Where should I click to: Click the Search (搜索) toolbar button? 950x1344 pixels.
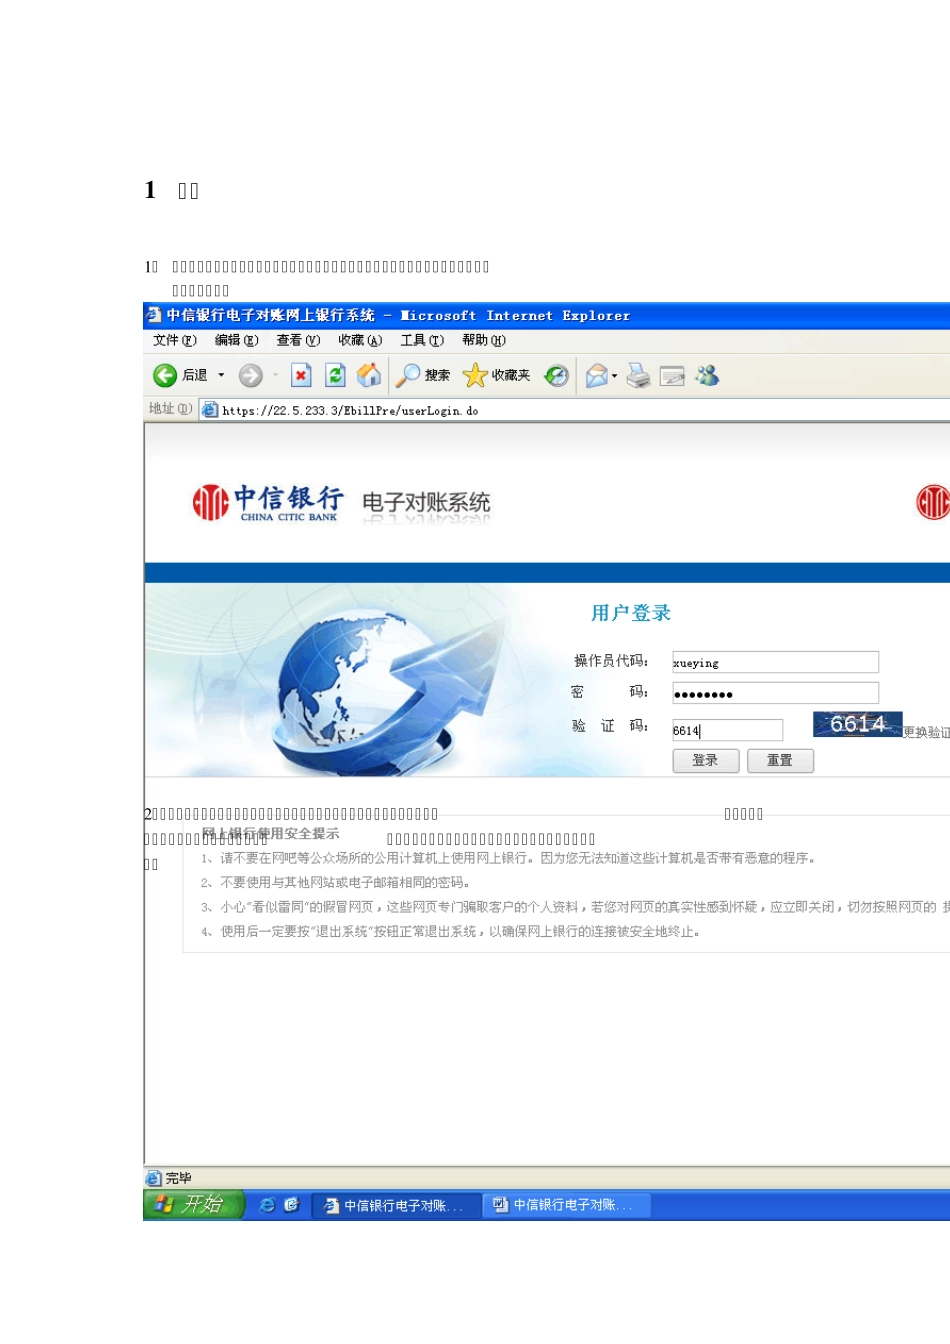tap(423, 375)
